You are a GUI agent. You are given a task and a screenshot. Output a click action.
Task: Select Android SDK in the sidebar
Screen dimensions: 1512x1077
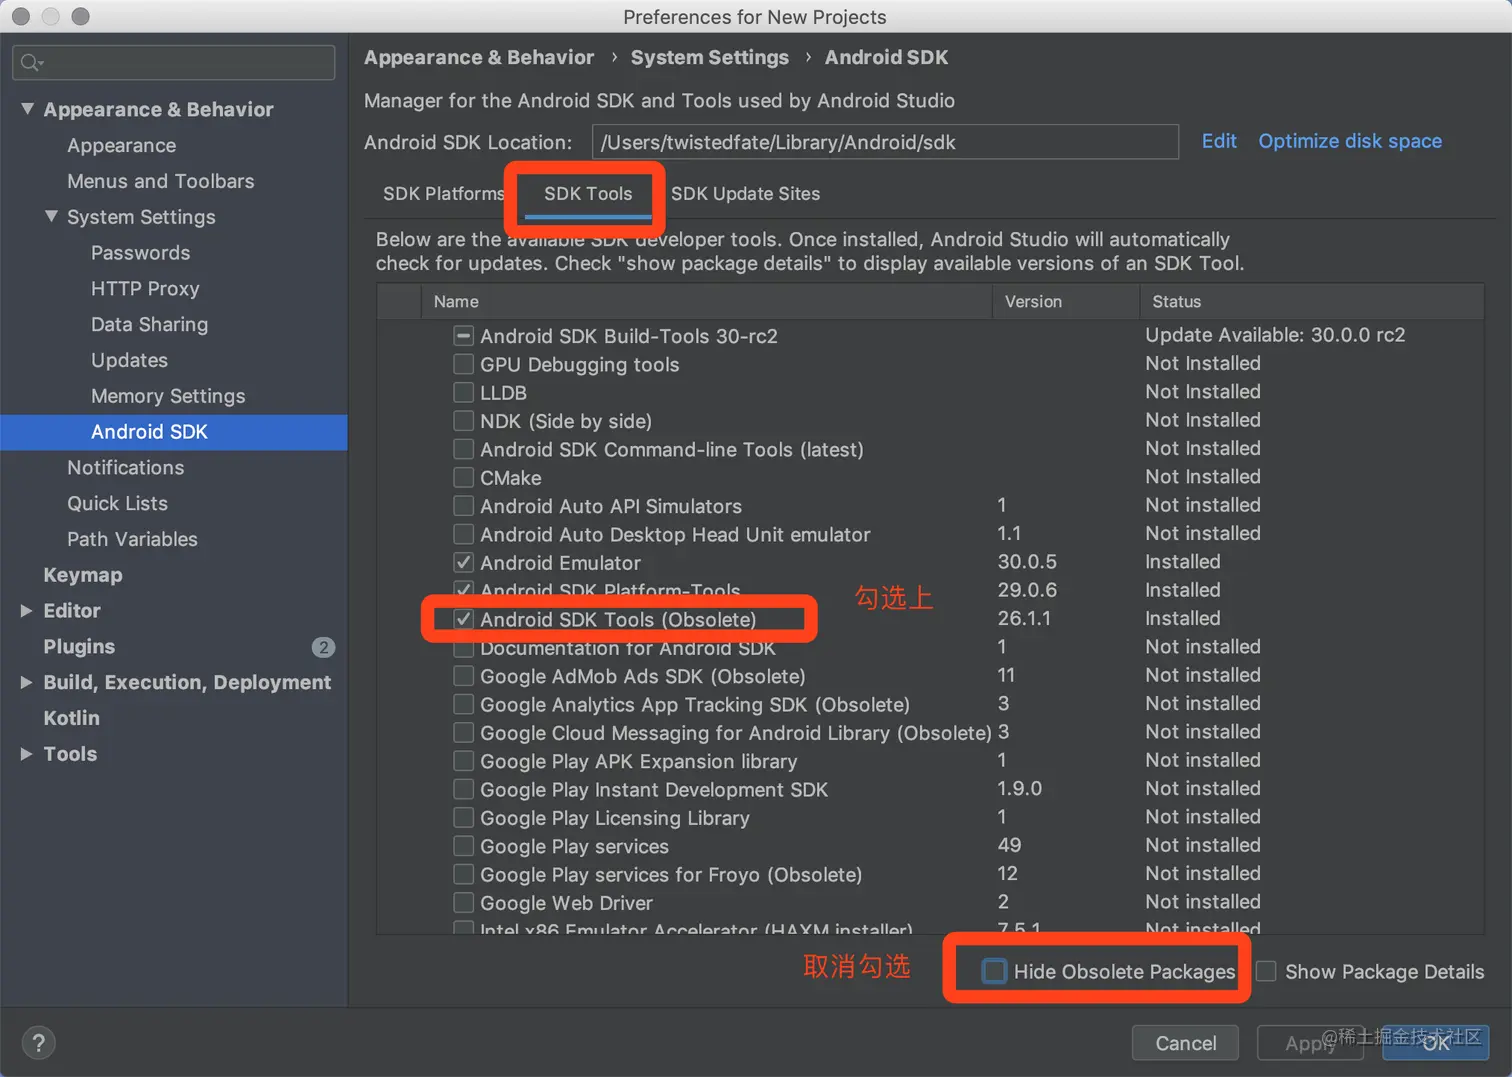(174, 432)
